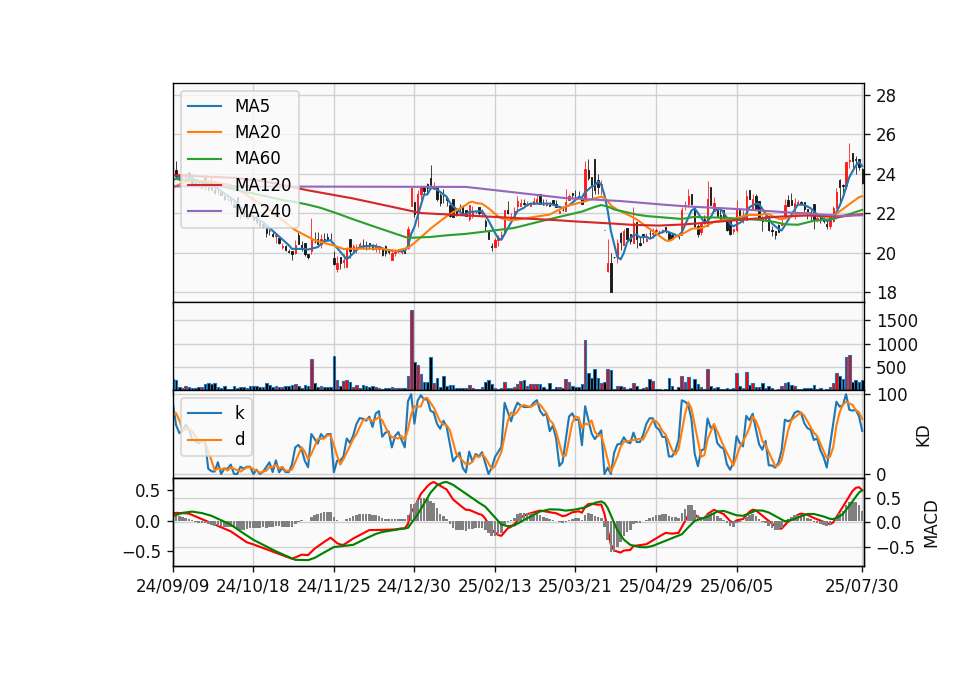Click the price axis value 28
The width and height of the screenshot is (960, 690).
(886, 96)
